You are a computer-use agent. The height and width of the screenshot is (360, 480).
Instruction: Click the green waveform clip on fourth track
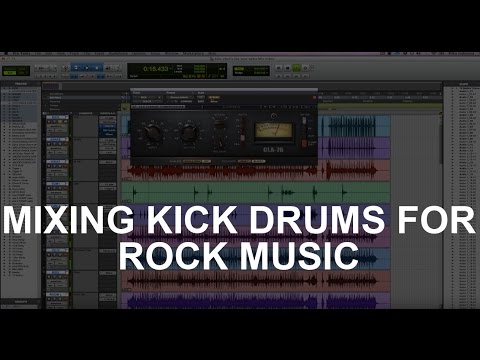256,192
